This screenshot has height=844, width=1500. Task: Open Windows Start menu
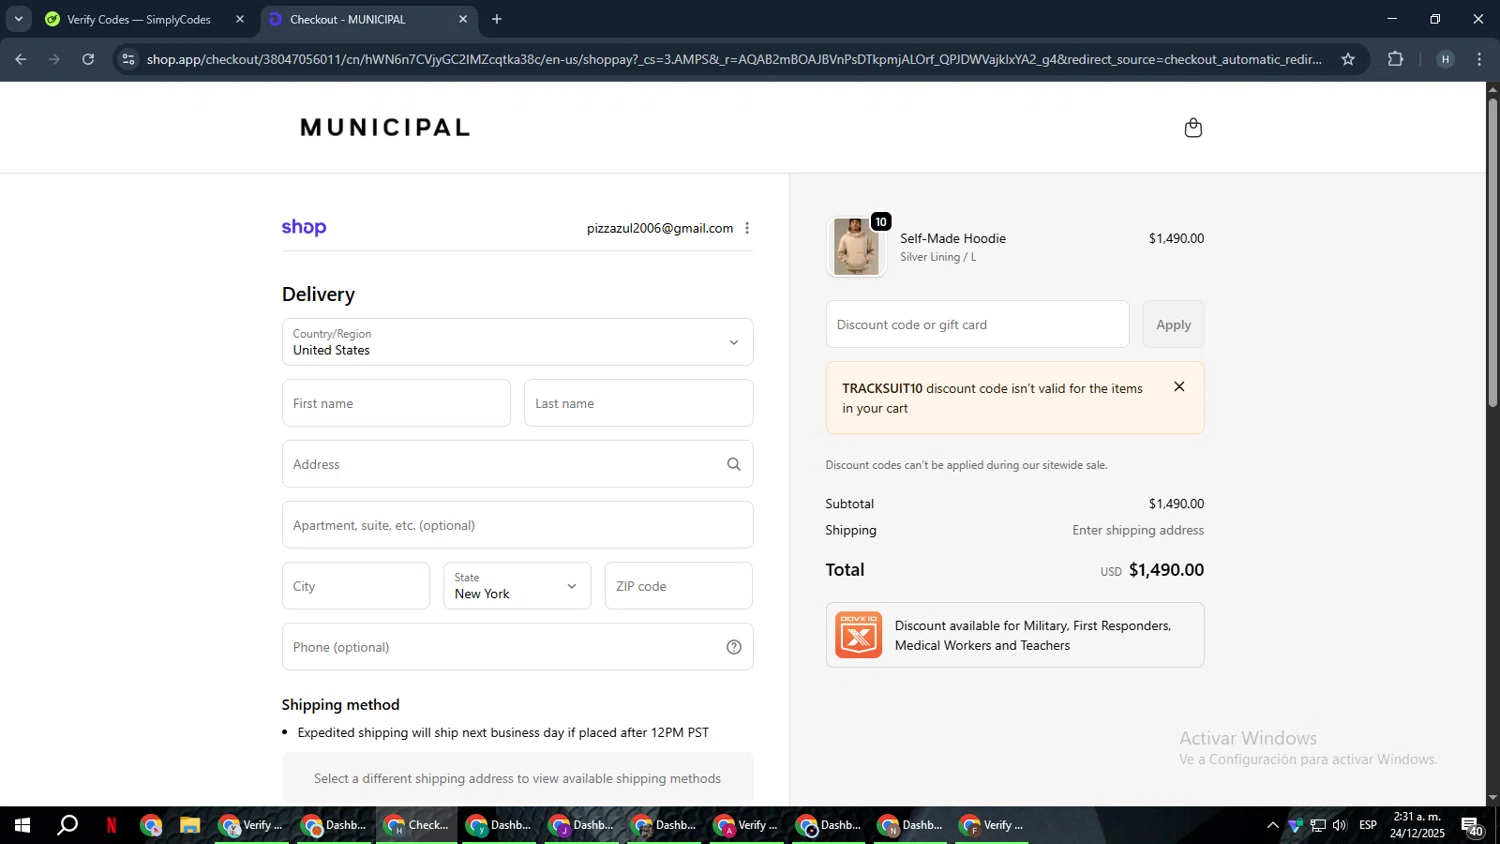click(x=22, y=825)
